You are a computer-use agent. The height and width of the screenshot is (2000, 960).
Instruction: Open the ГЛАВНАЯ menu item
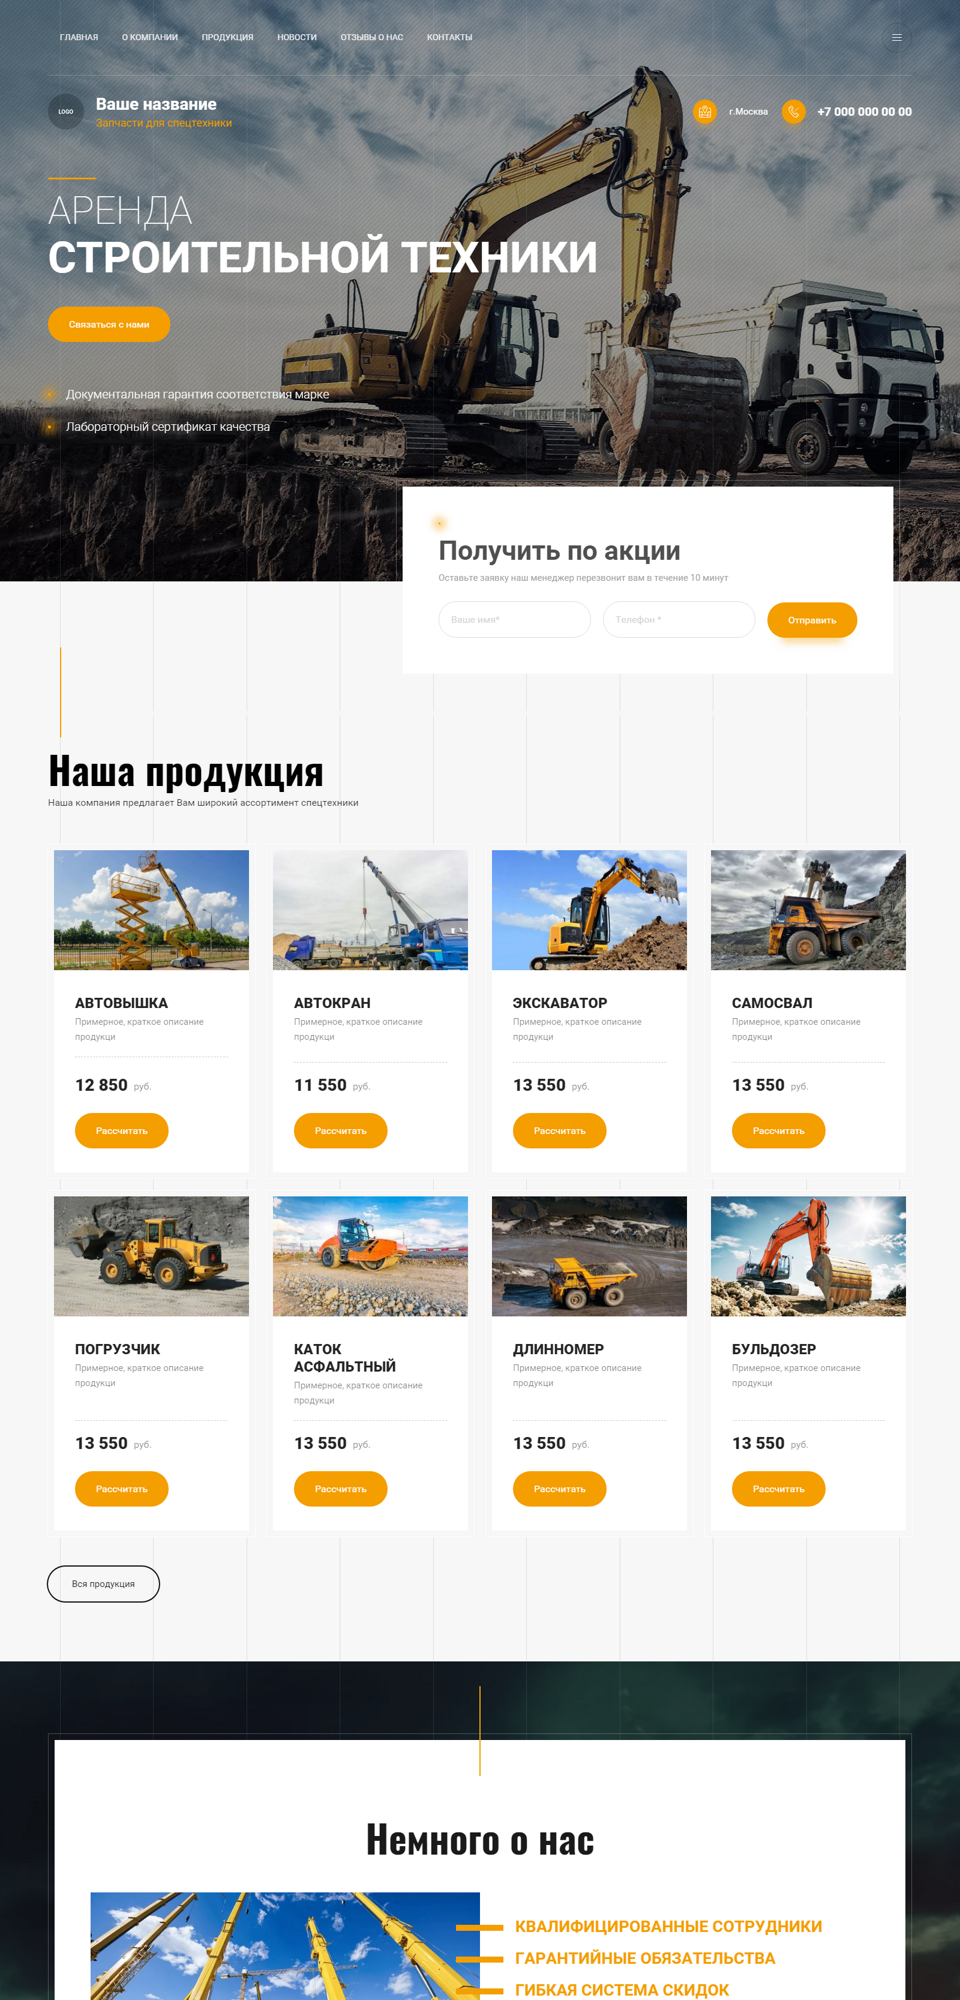pos(79,37)
